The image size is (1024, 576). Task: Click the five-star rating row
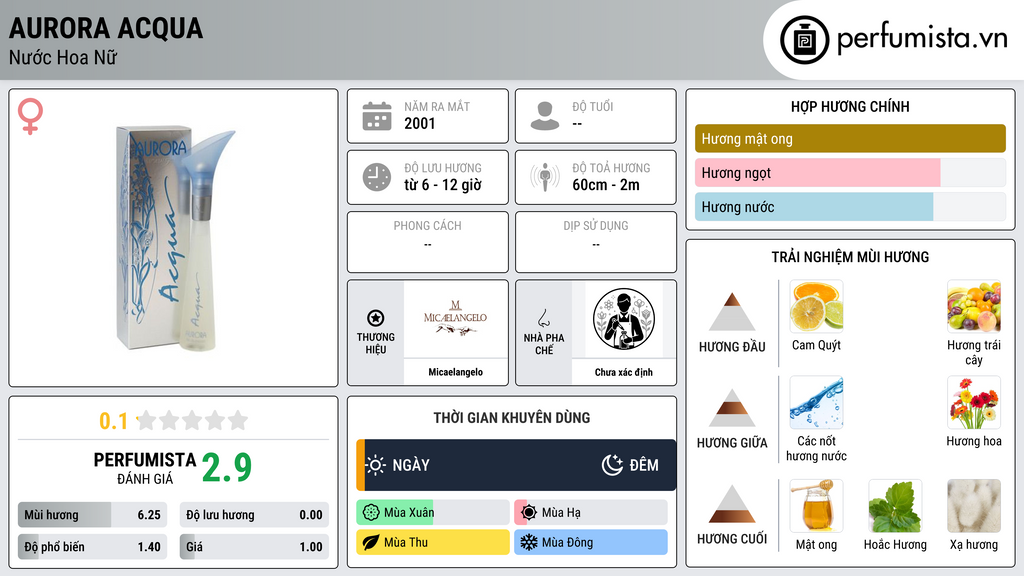point(192,420)
